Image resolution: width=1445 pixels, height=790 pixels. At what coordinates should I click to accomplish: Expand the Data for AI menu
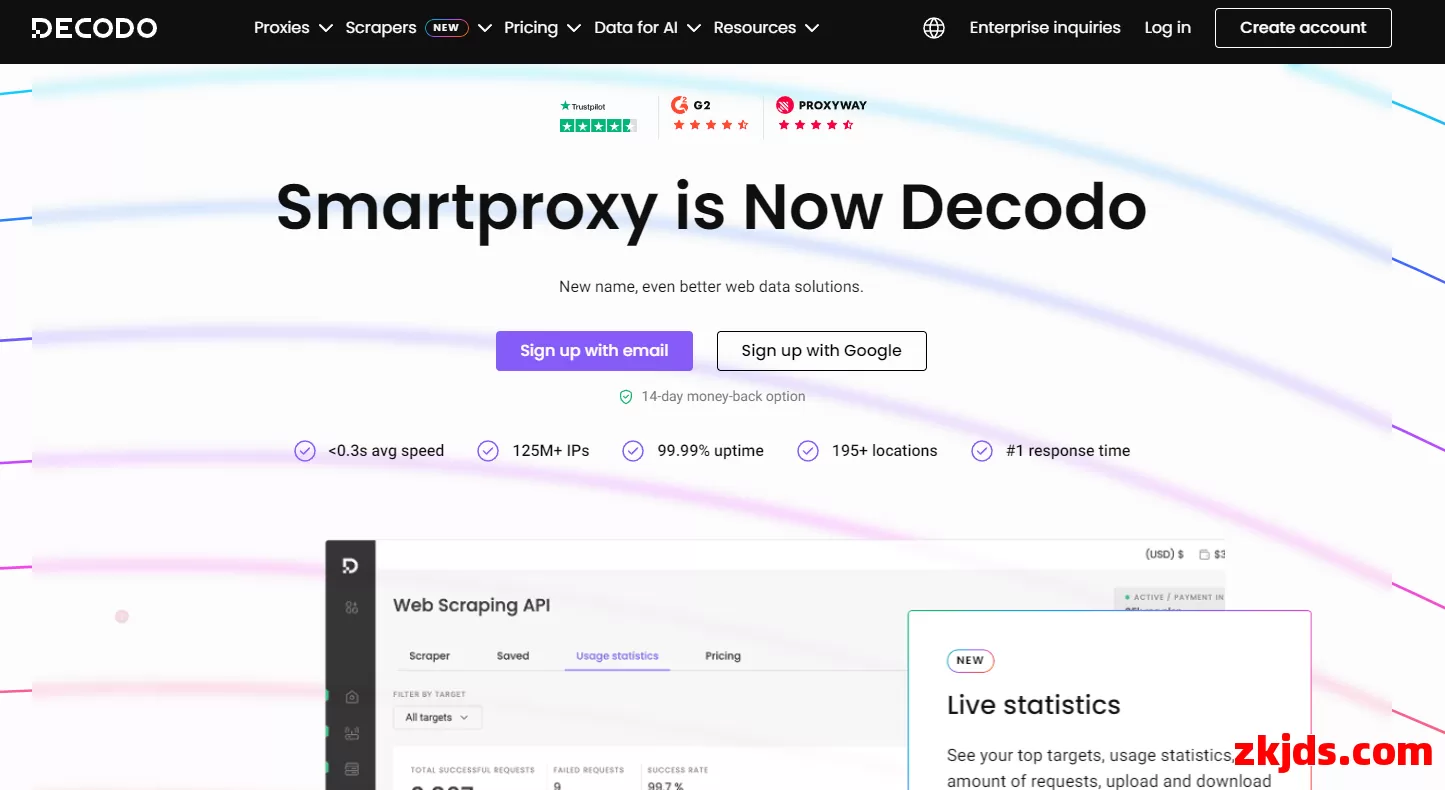pyautogui.click(x=647, y=28)
